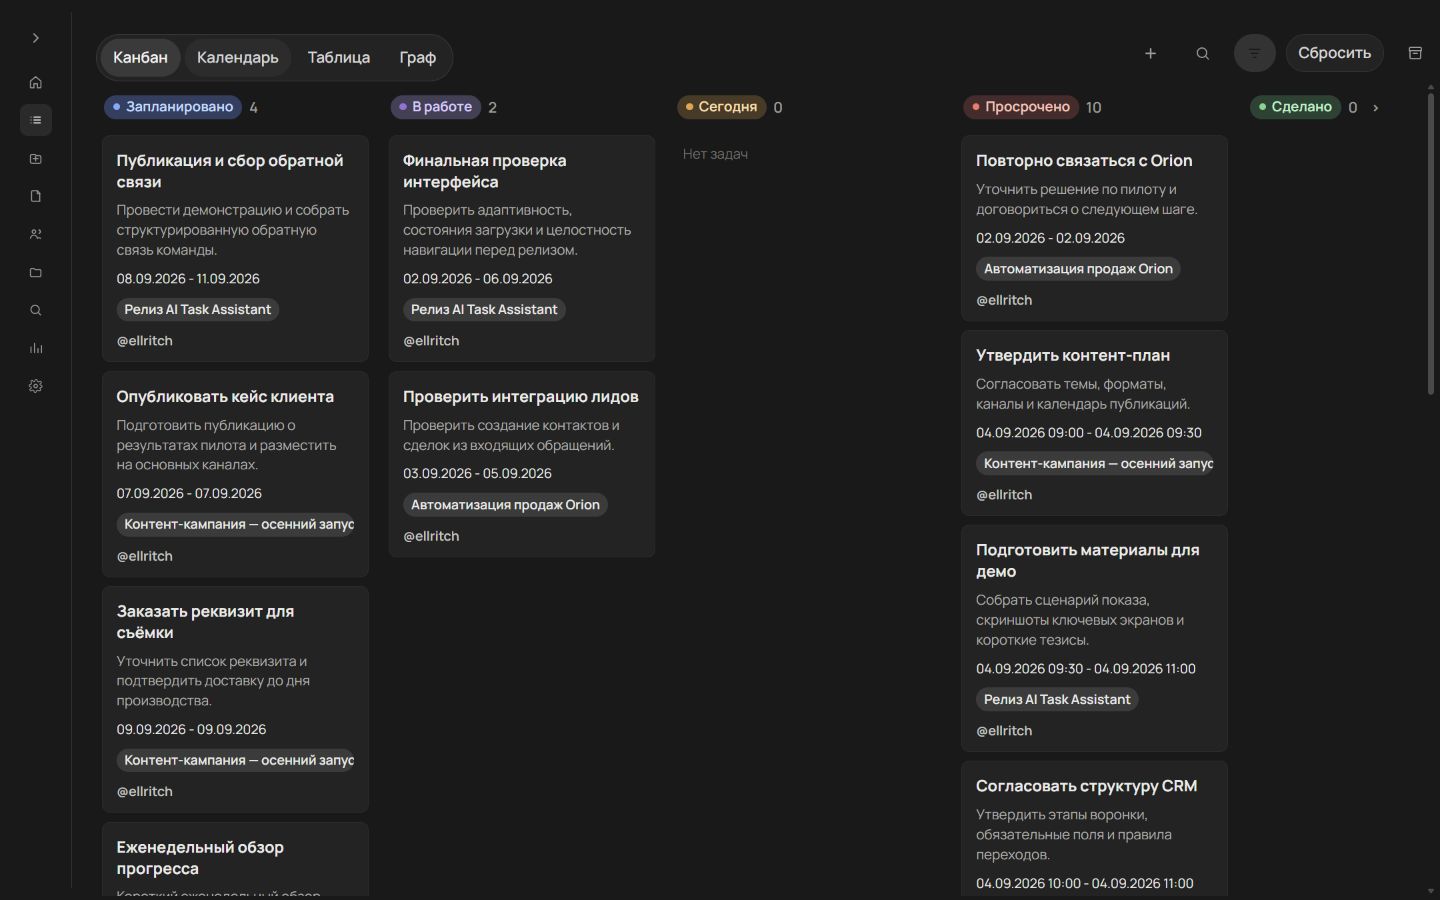Click the Сделано column label
This screenshot has width=1440, height=900.
(1295, 107)
